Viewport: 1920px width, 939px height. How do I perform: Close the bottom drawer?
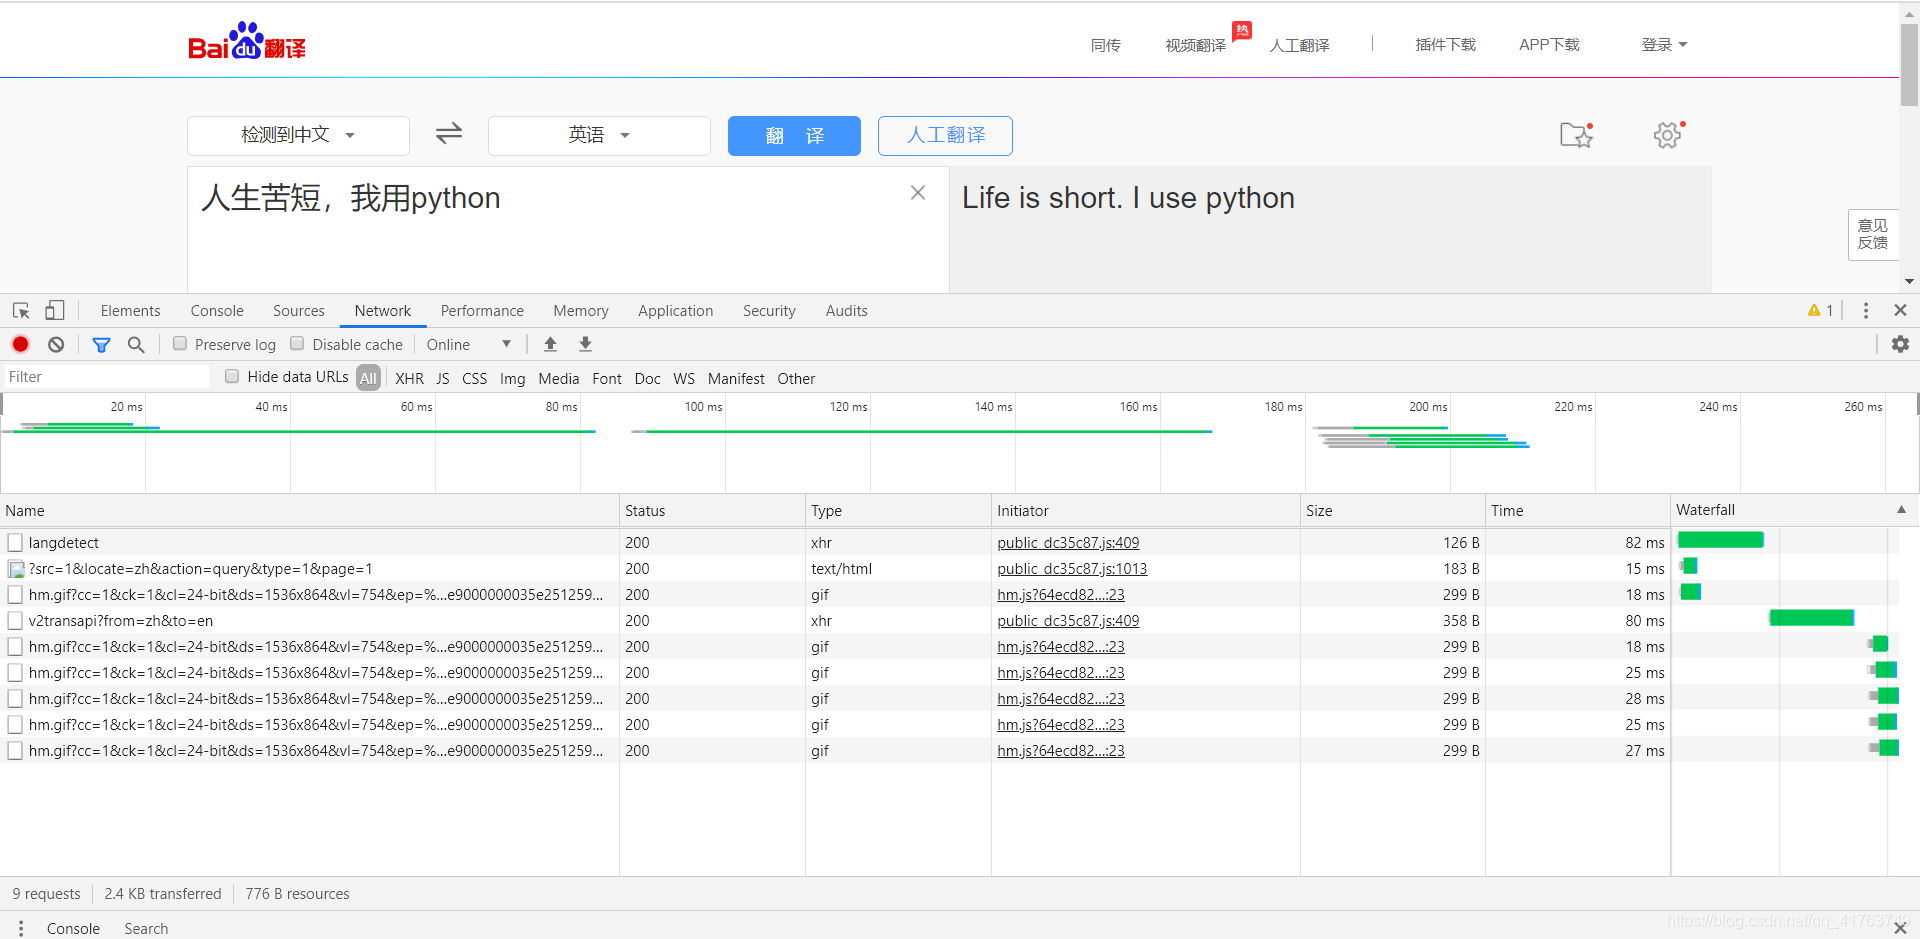coord(1900,928)
